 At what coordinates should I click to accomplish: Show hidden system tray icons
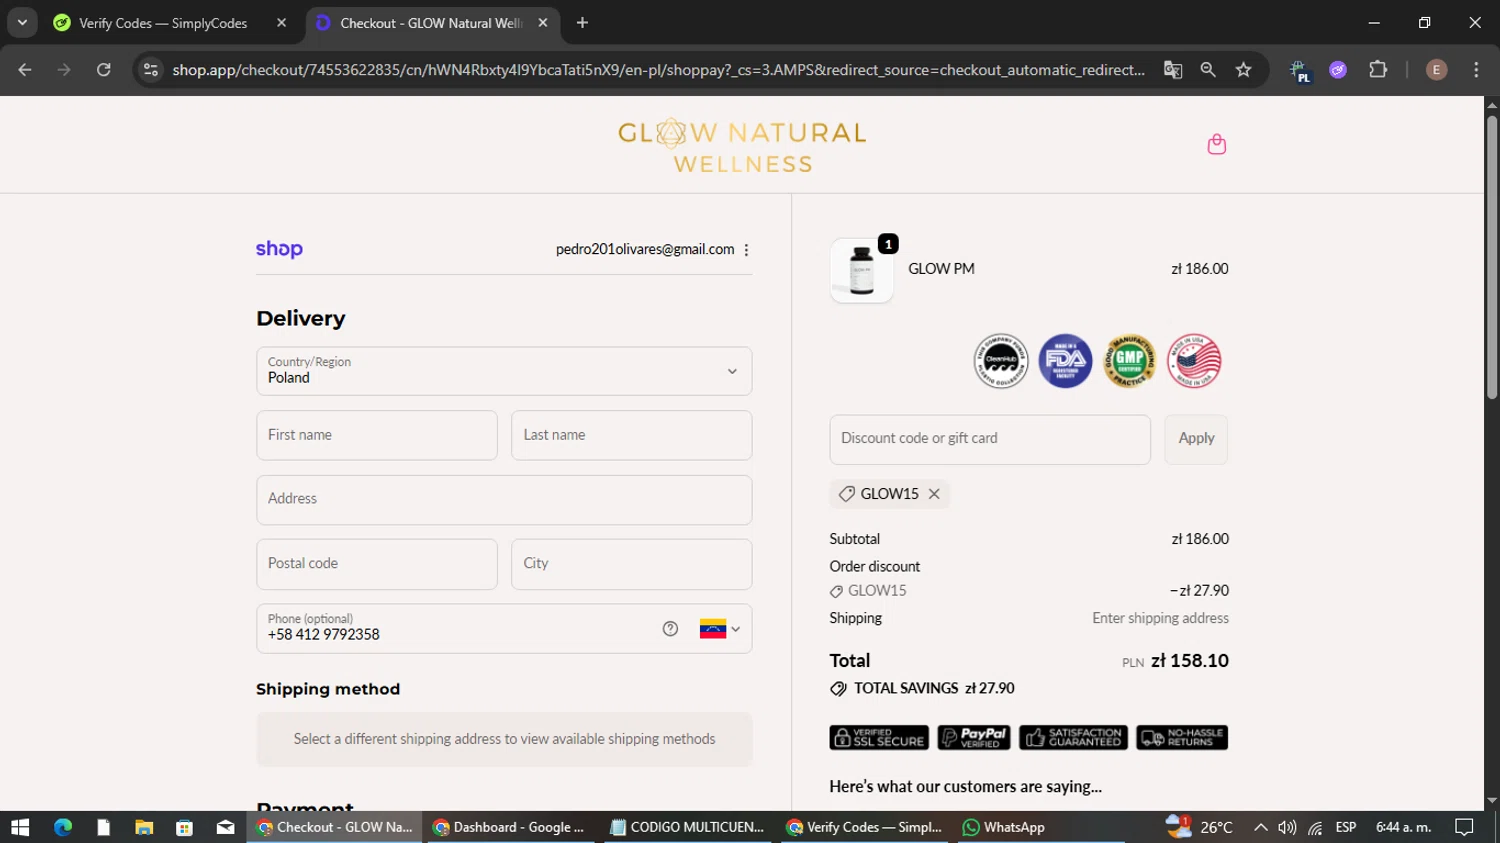(1260, 827)
